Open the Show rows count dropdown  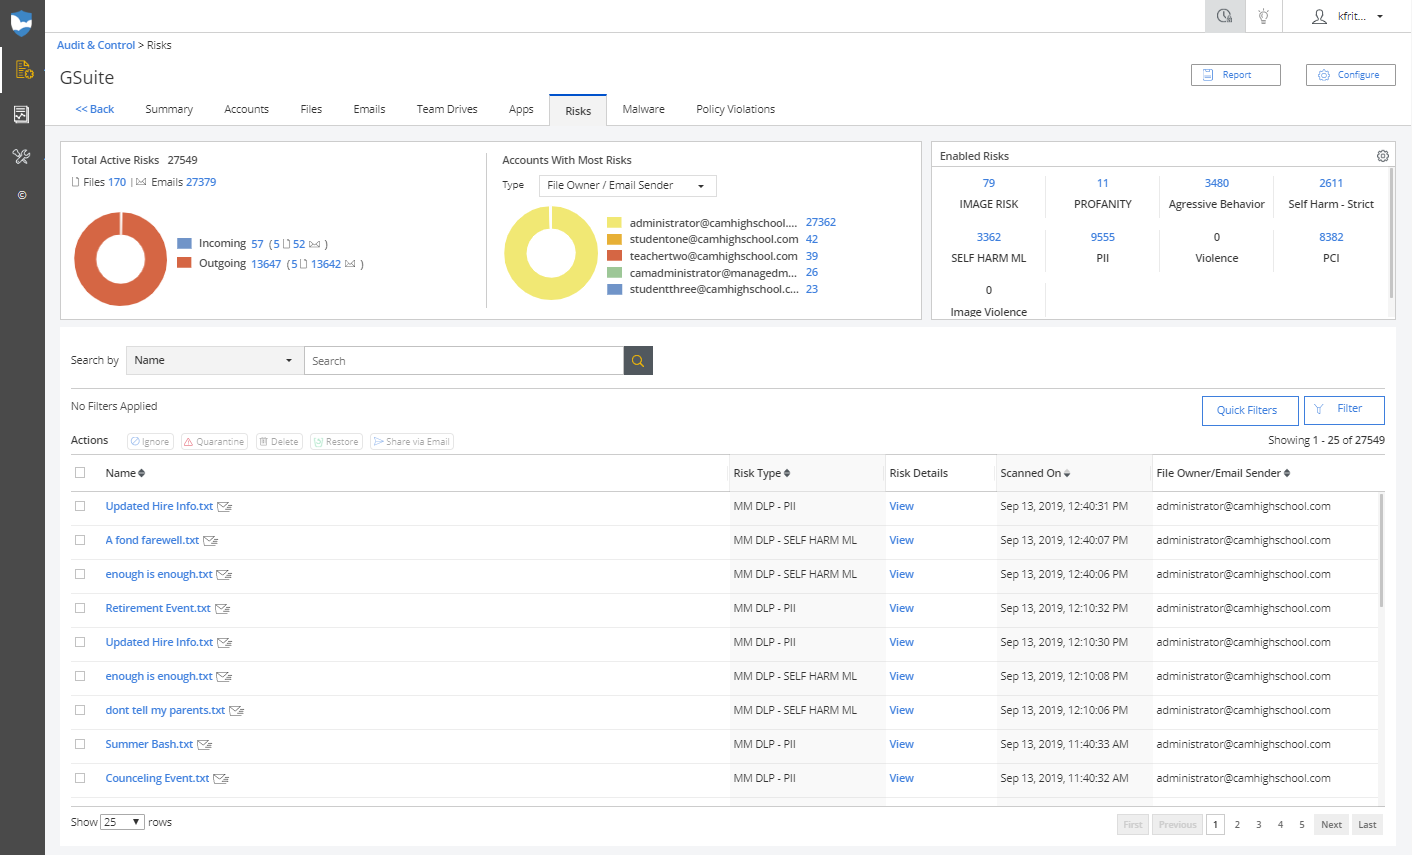(x=122, y=822)
